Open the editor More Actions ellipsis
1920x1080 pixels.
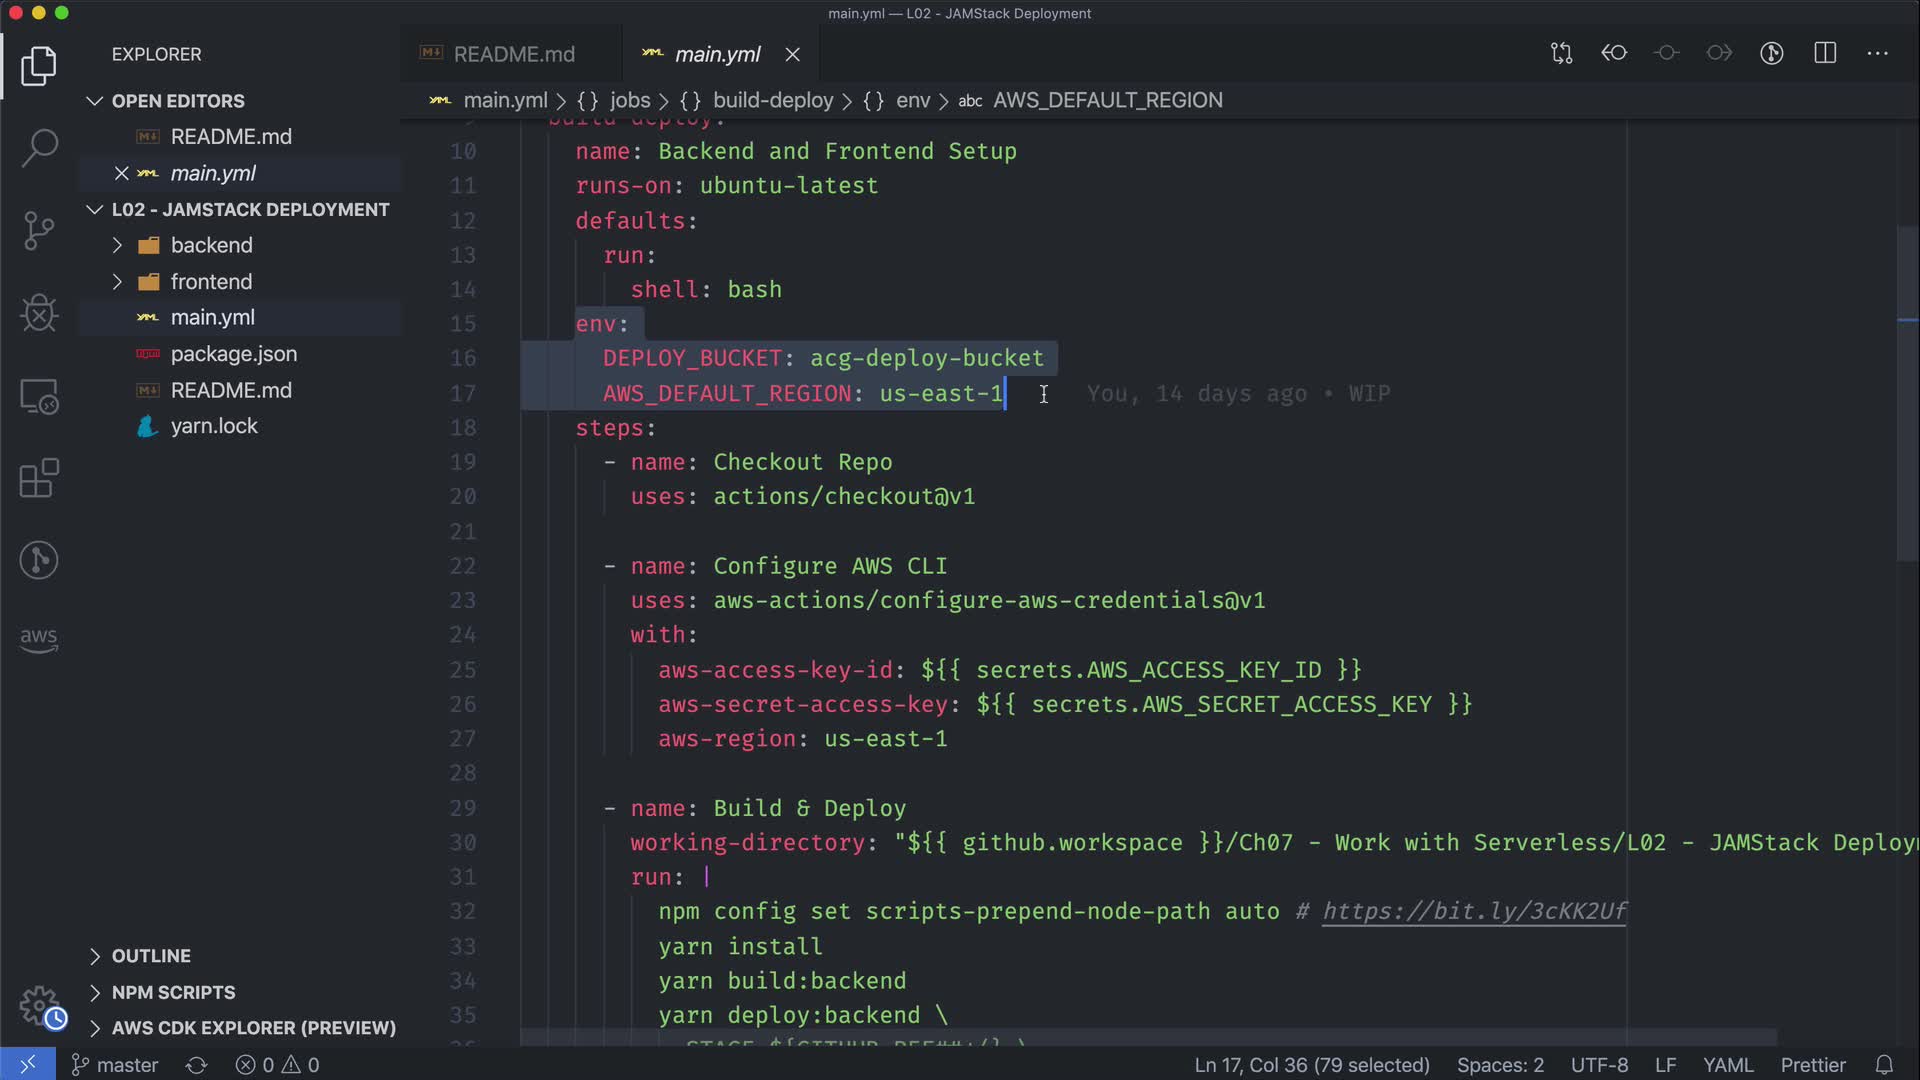click(x=1877, y=54)
